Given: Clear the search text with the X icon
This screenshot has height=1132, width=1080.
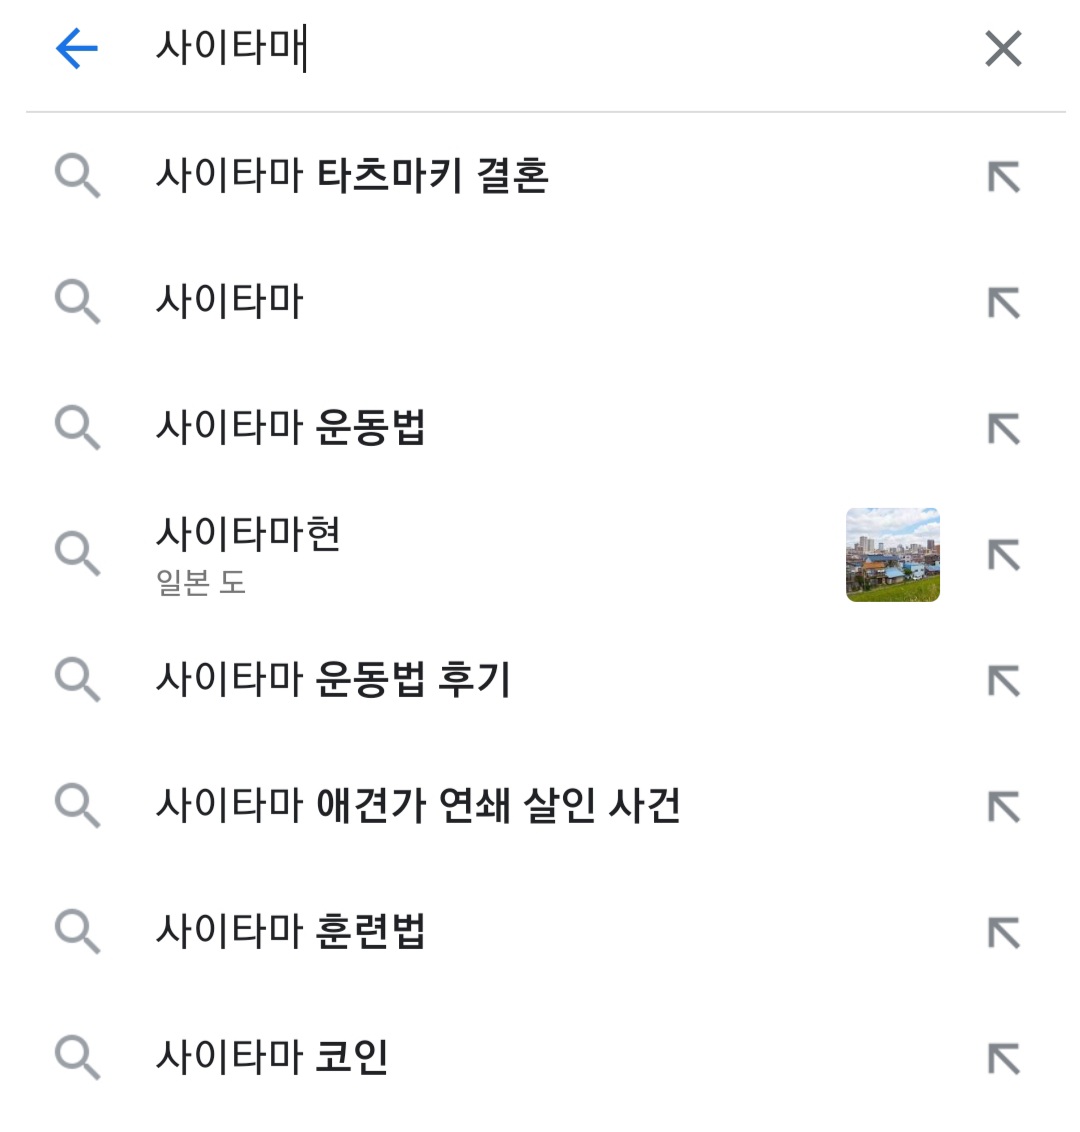Looking at the screenshot, I should coord(1003,48).
